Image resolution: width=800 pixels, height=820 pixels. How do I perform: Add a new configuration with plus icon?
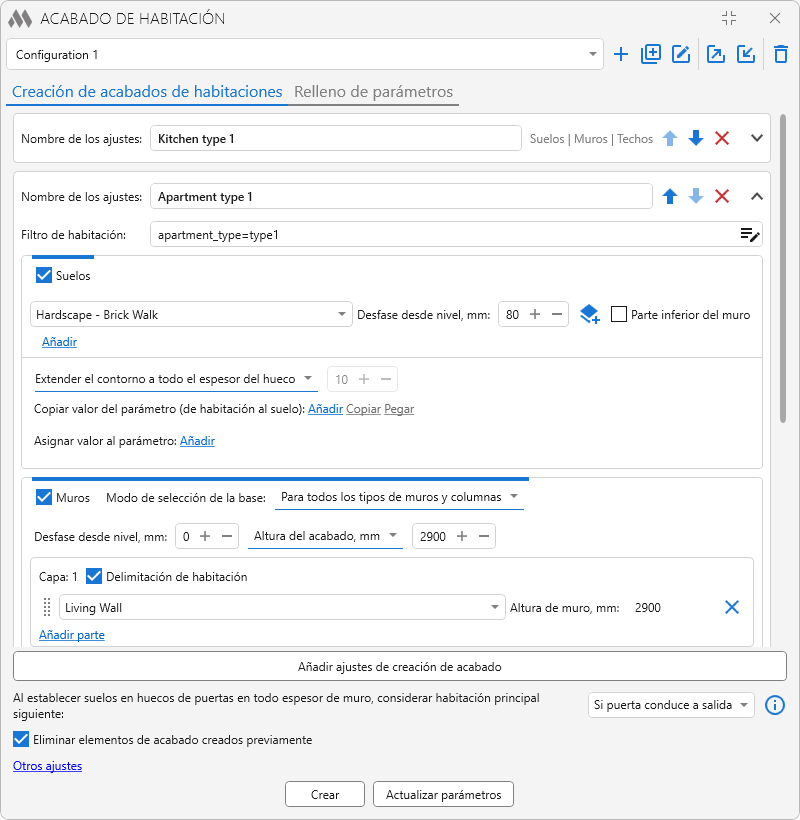621,54
